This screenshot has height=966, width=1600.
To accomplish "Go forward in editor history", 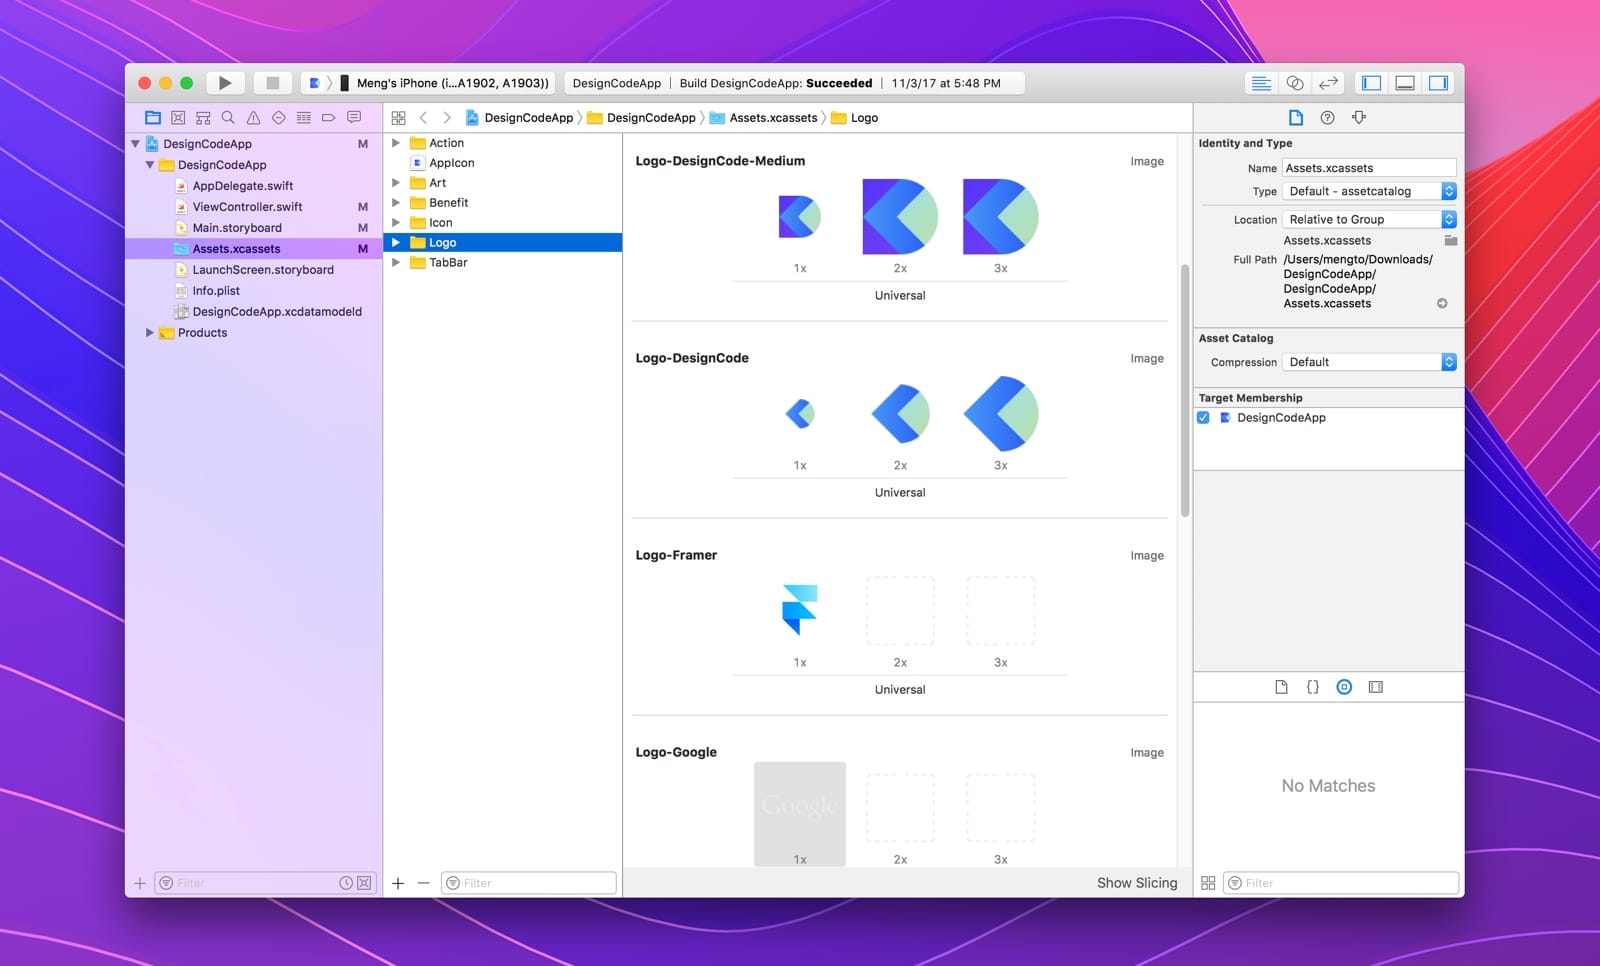I will tap(447, 117).
